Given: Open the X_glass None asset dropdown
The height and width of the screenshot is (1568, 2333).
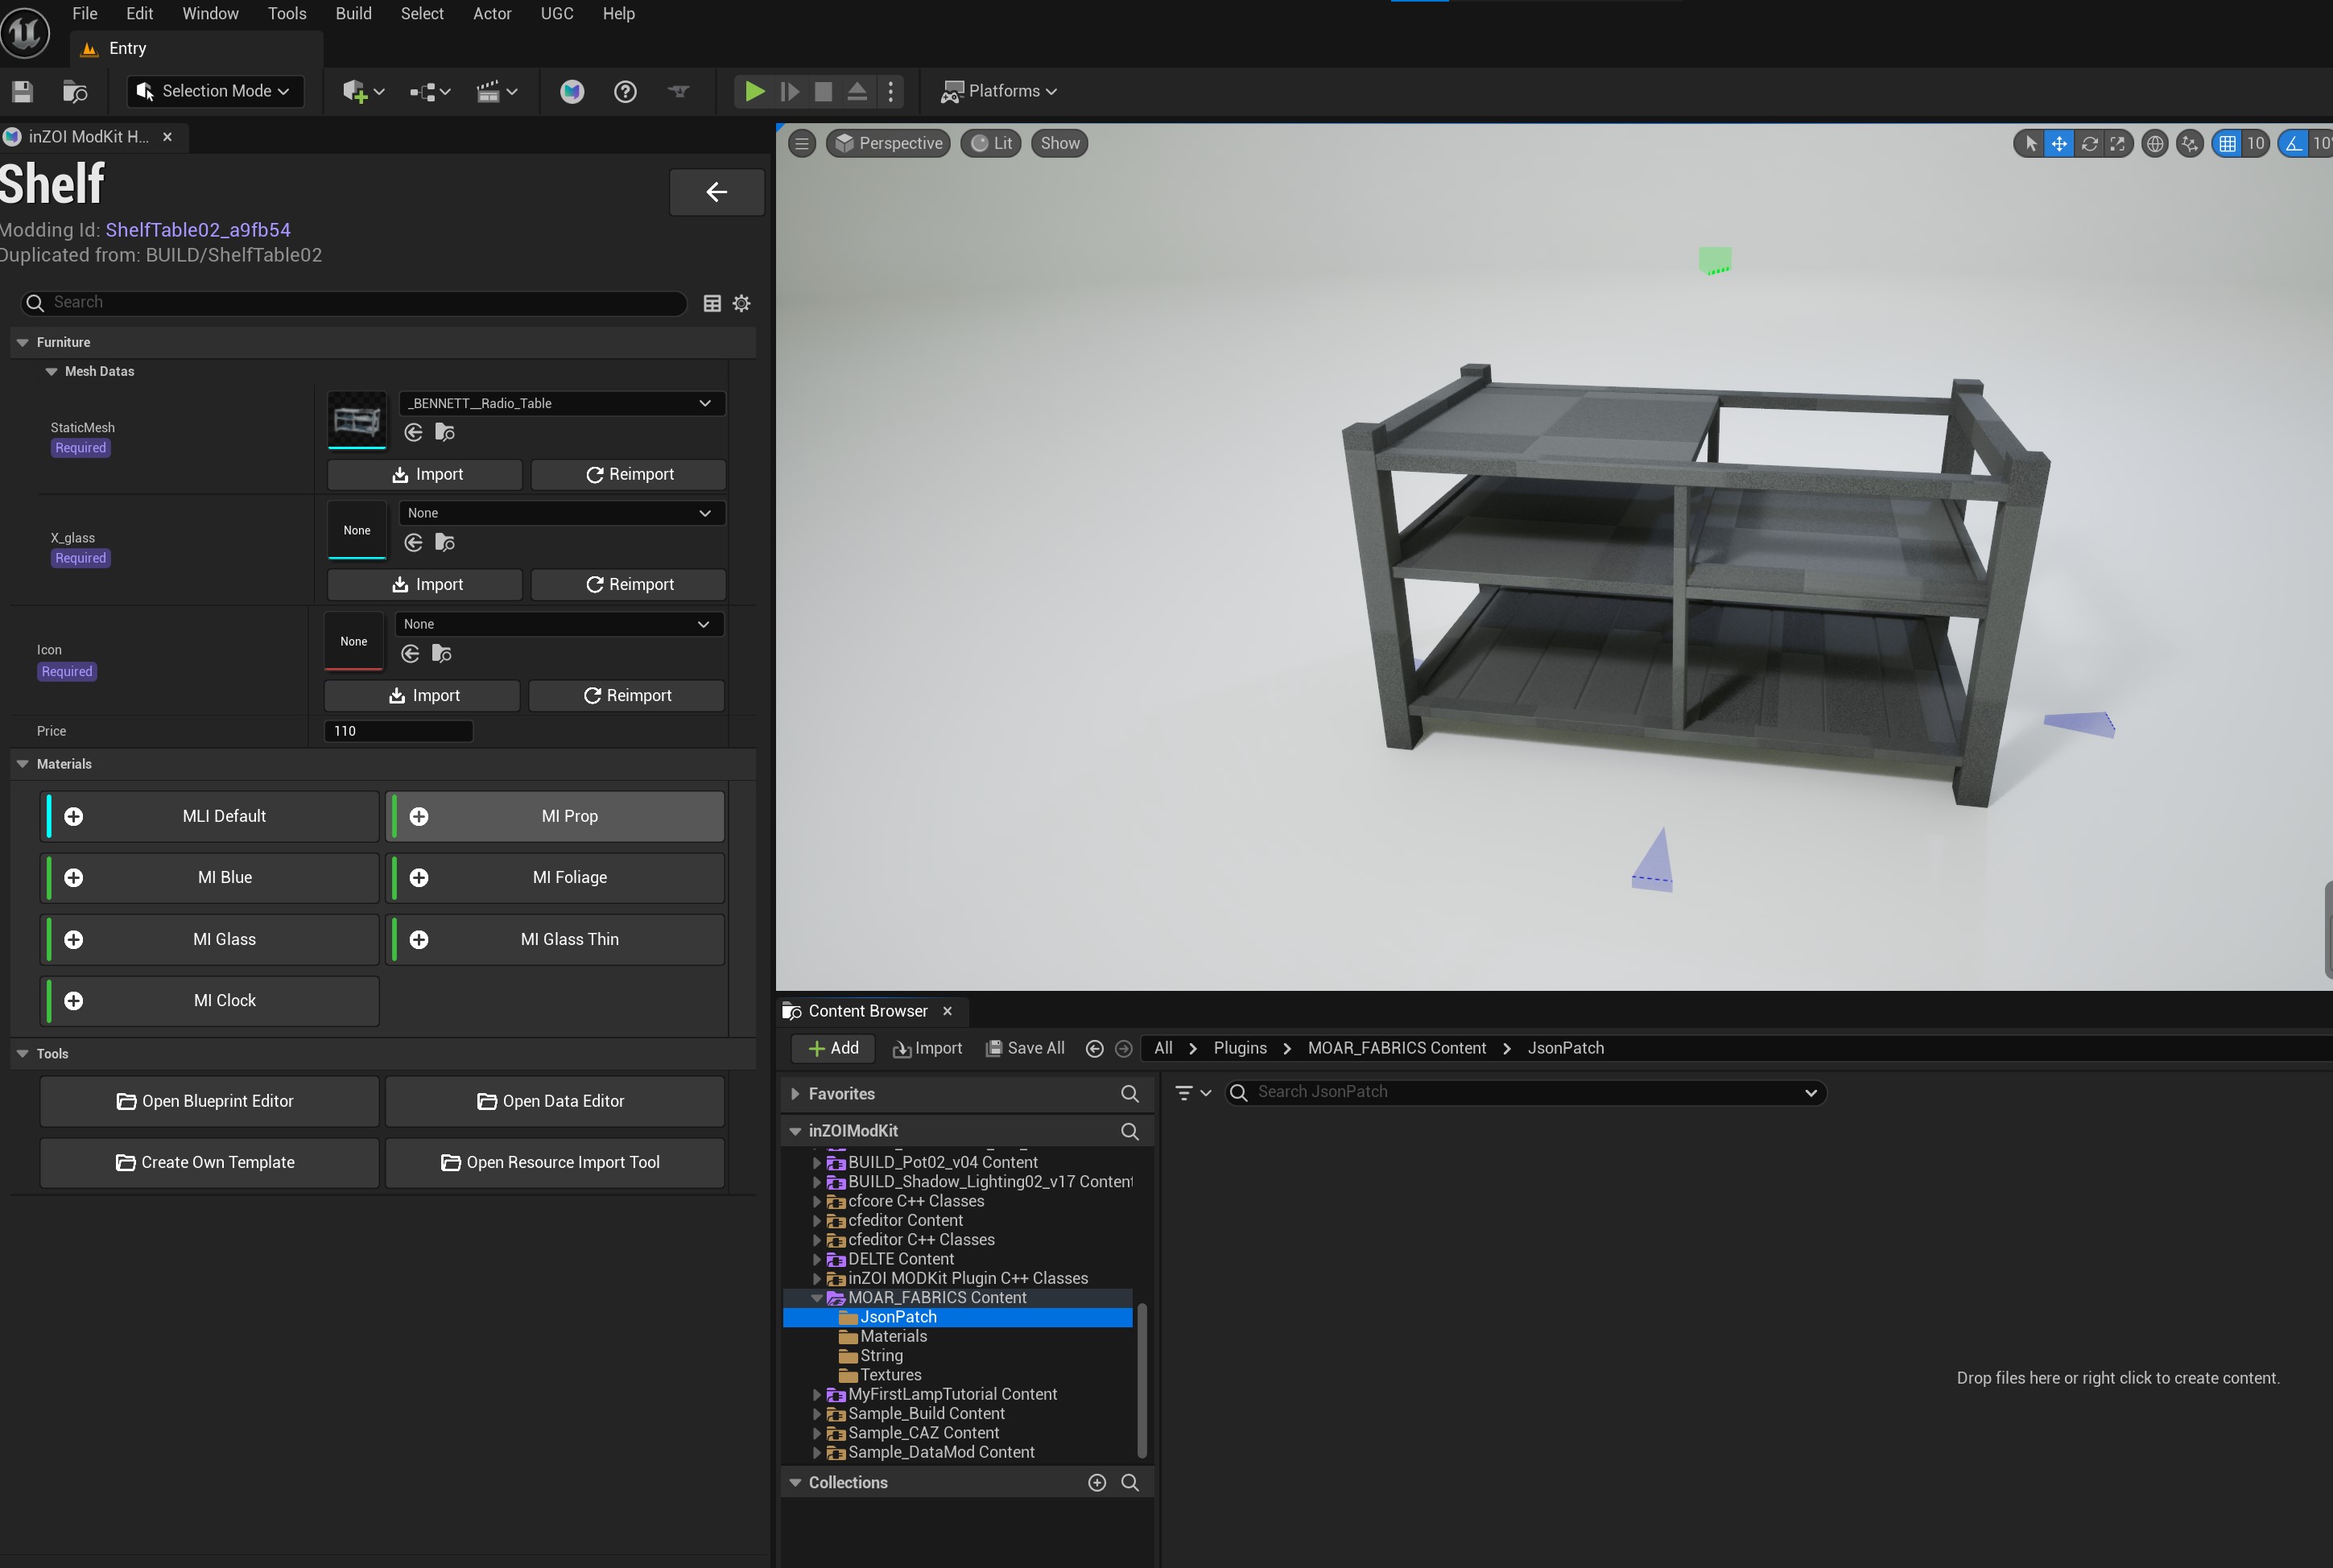Looking at the screenshot, I should [x=562, y=514].
